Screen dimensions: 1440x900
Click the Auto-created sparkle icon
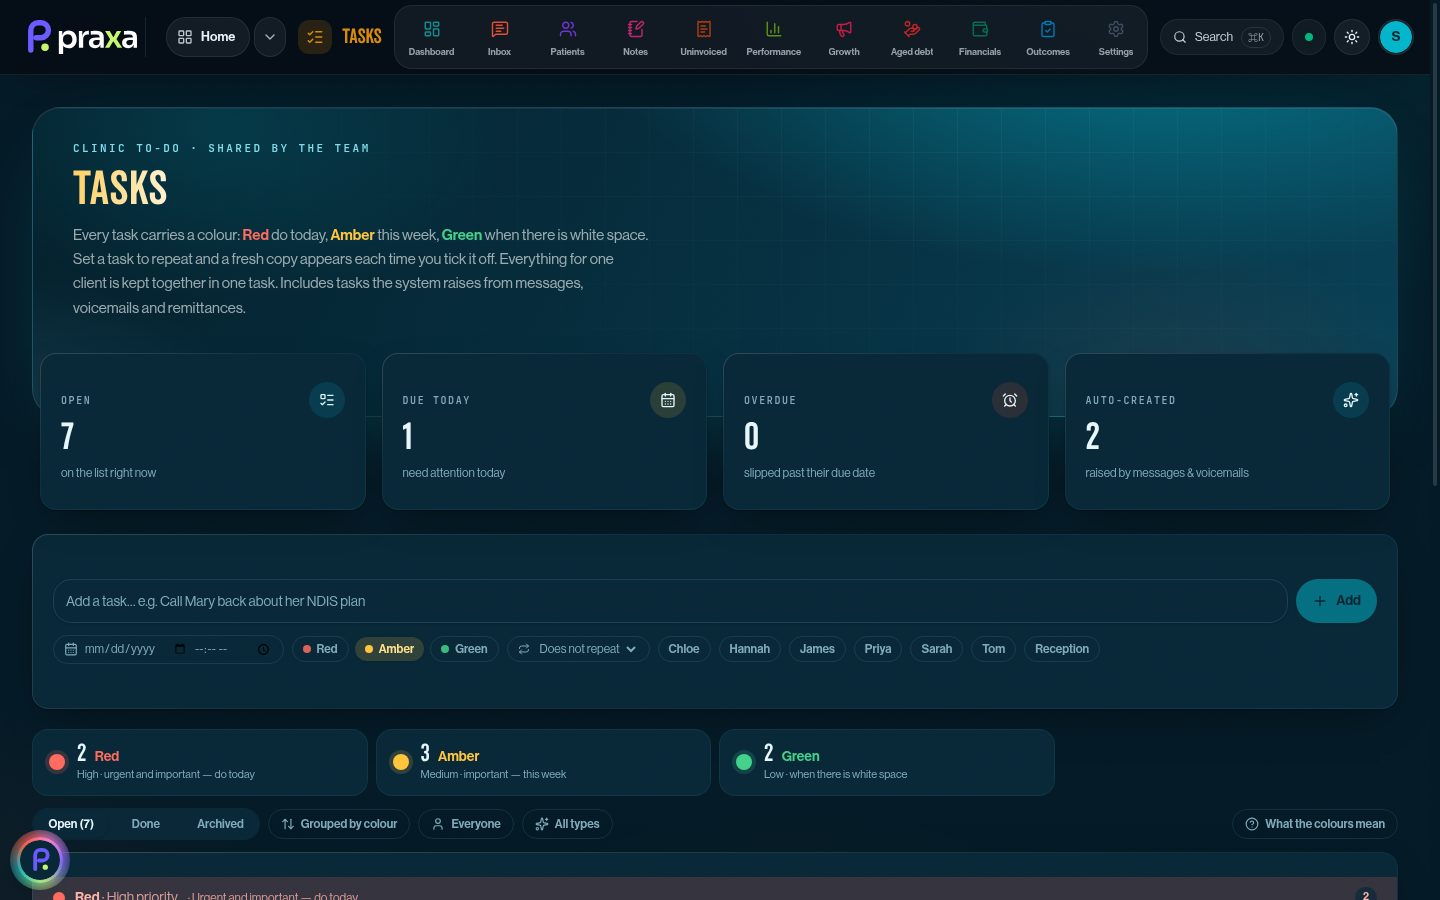click(1351, 400)
